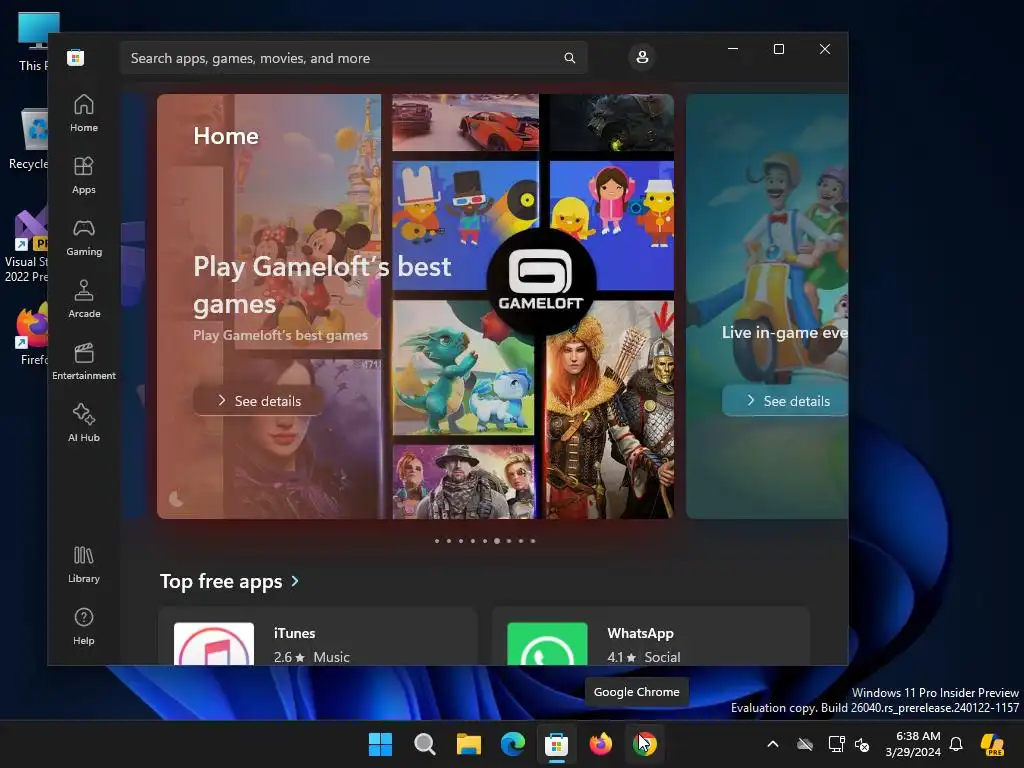Open the user account profile icon
The width and height of the screenshot is (1024, 768).
(x=642, y=57)
